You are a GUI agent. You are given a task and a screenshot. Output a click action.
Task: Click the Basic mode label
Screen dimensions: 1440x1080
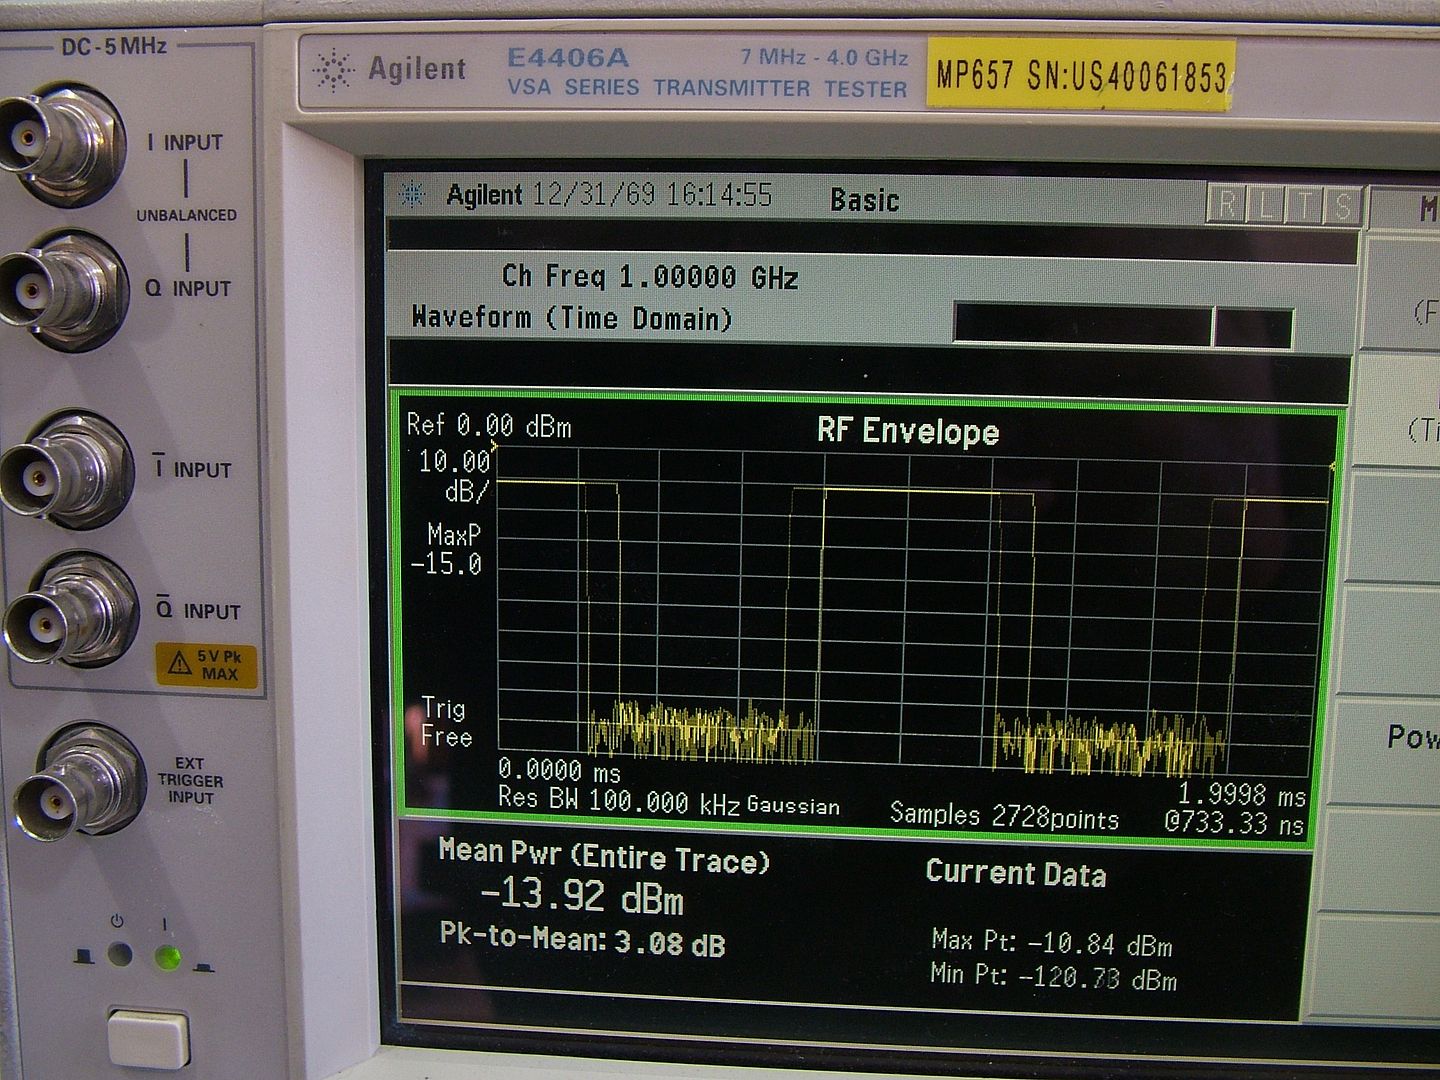865,200
